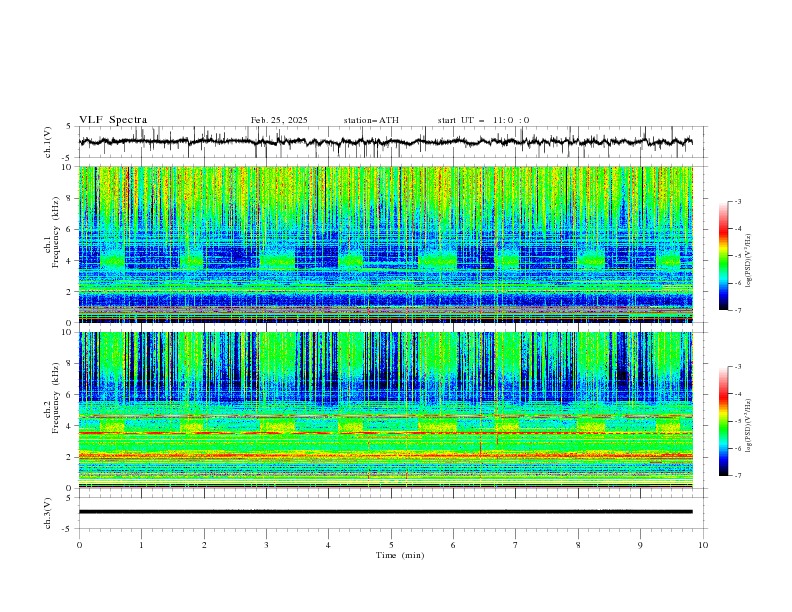Screen dimensions: 792x612
Task: Click the ch.1 spectrogram panel
Action: 386,244
